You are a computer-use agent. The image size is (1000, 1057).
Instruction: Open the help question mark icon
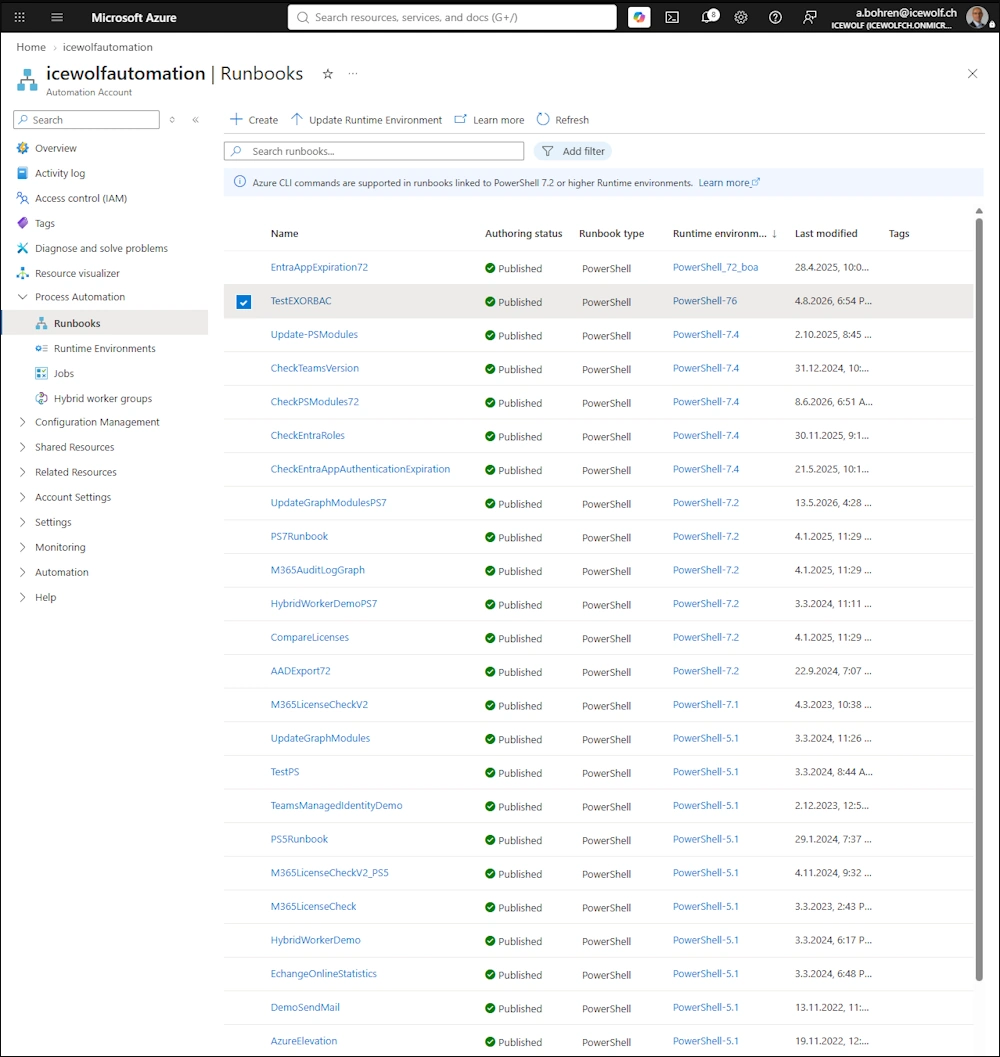pyautogui.click(x=775, y=18)
